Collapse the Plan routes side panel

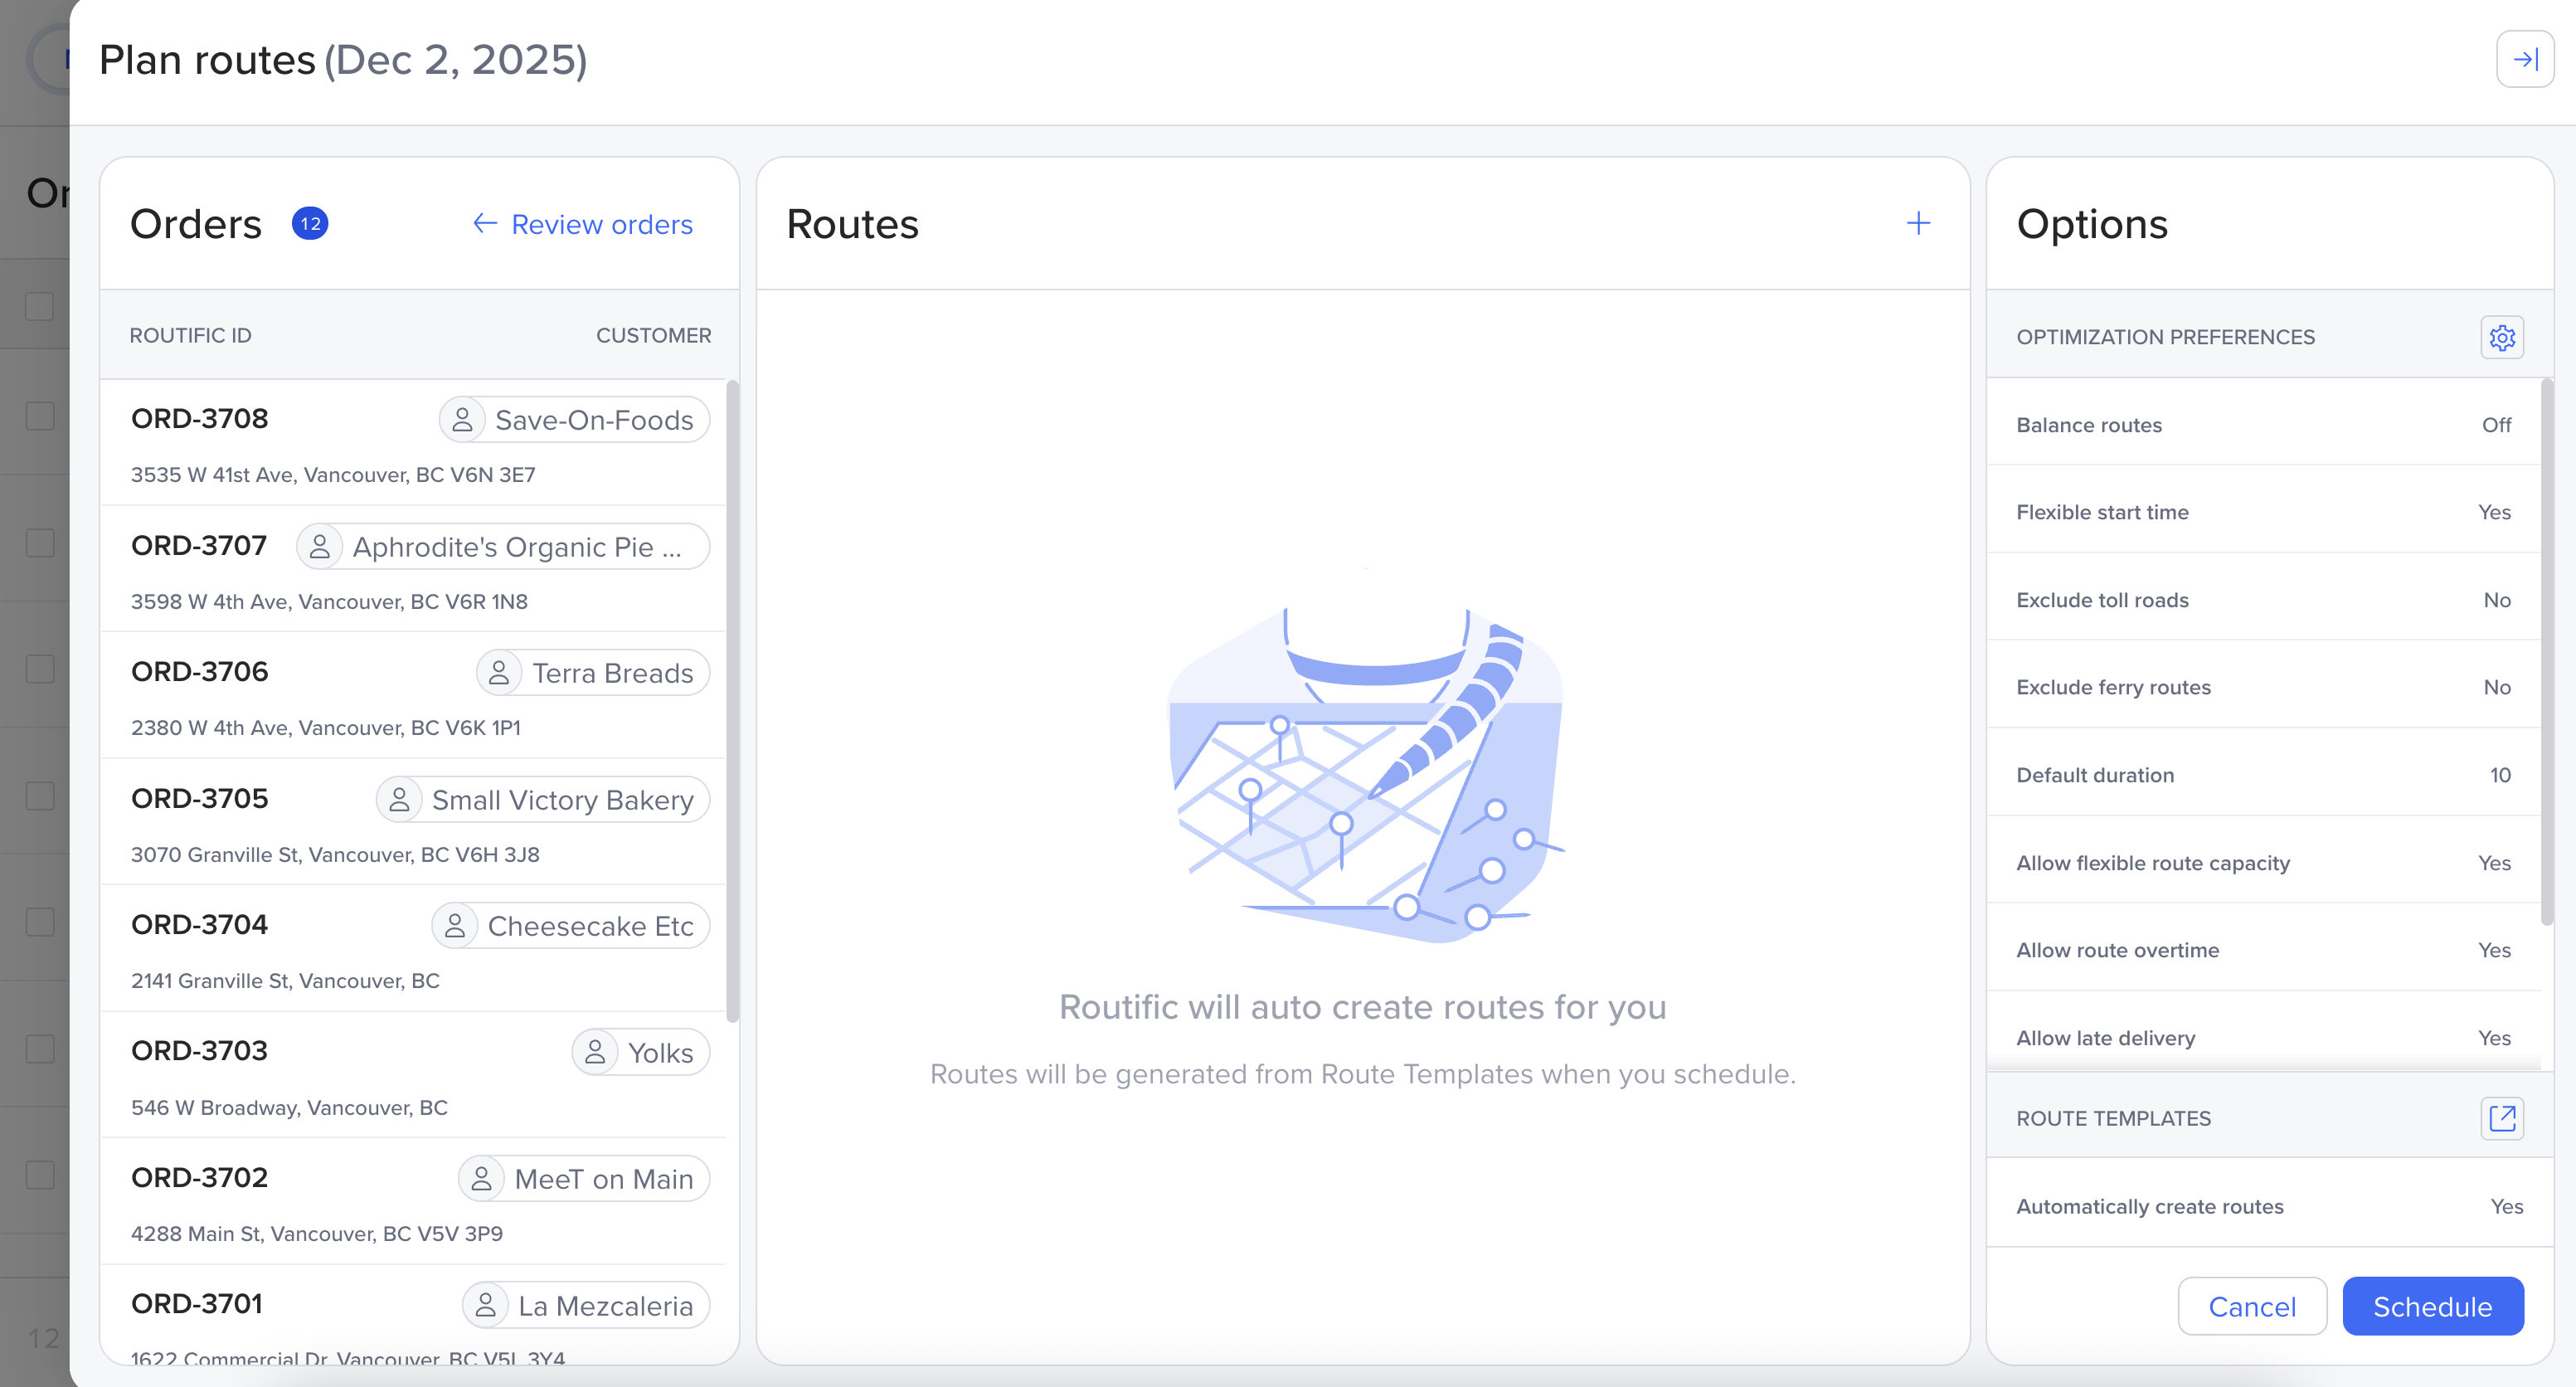2524,59
